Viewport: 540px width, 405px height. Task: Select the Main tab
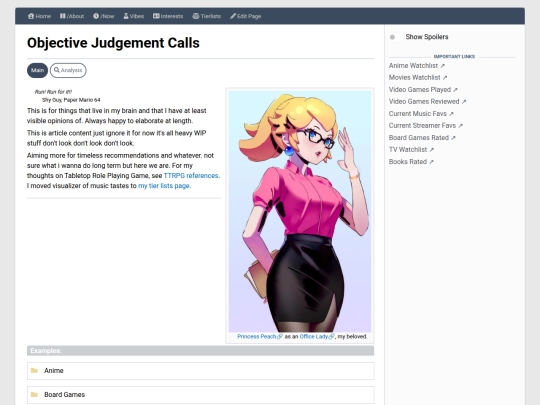38,70
